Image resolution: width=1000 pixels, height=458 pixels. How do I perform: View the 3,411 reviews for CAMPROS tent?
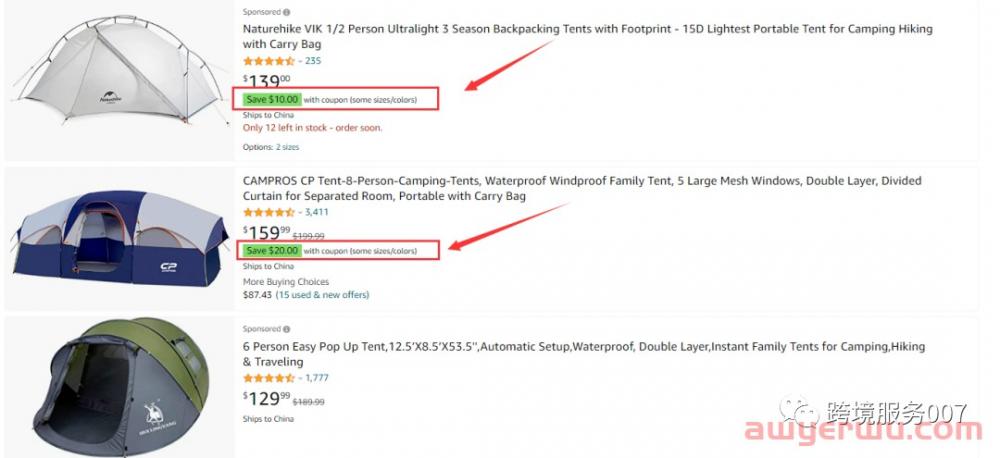pyautogui.click(x=316, y=212)
